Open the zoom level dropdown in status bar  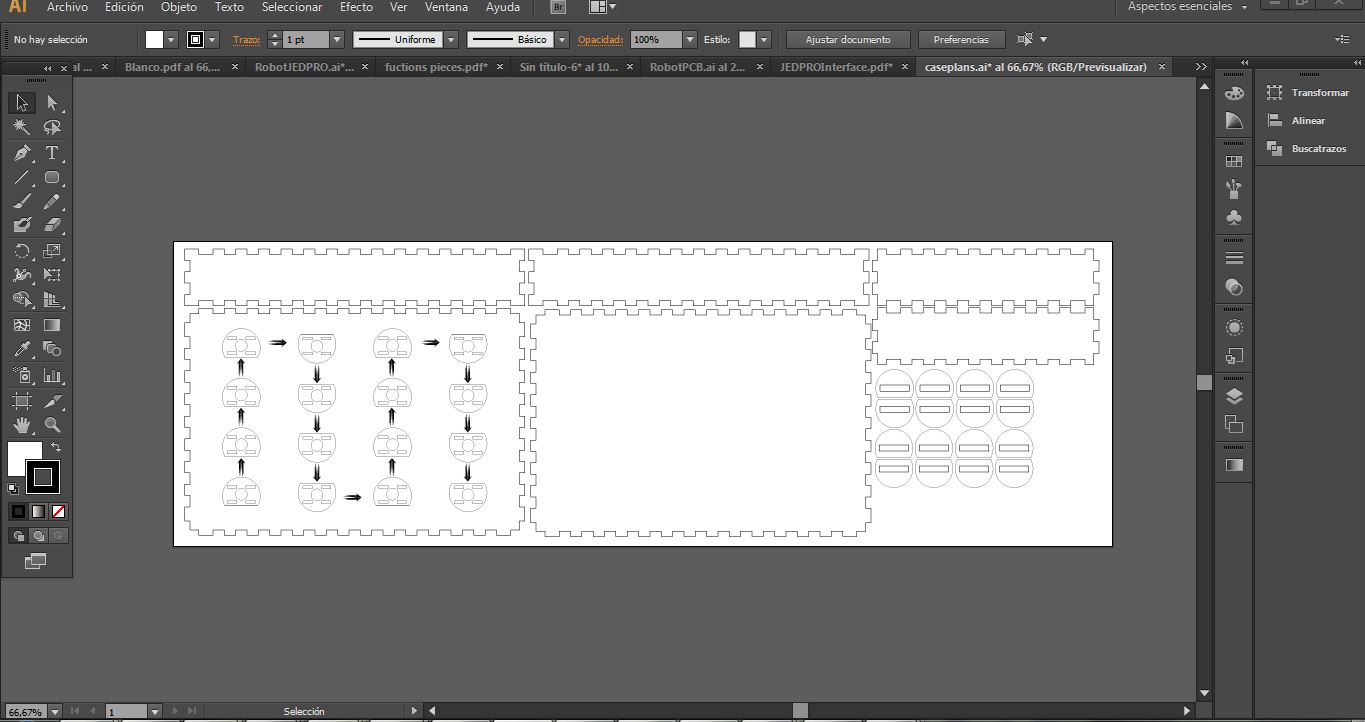[x=54, y=712]
